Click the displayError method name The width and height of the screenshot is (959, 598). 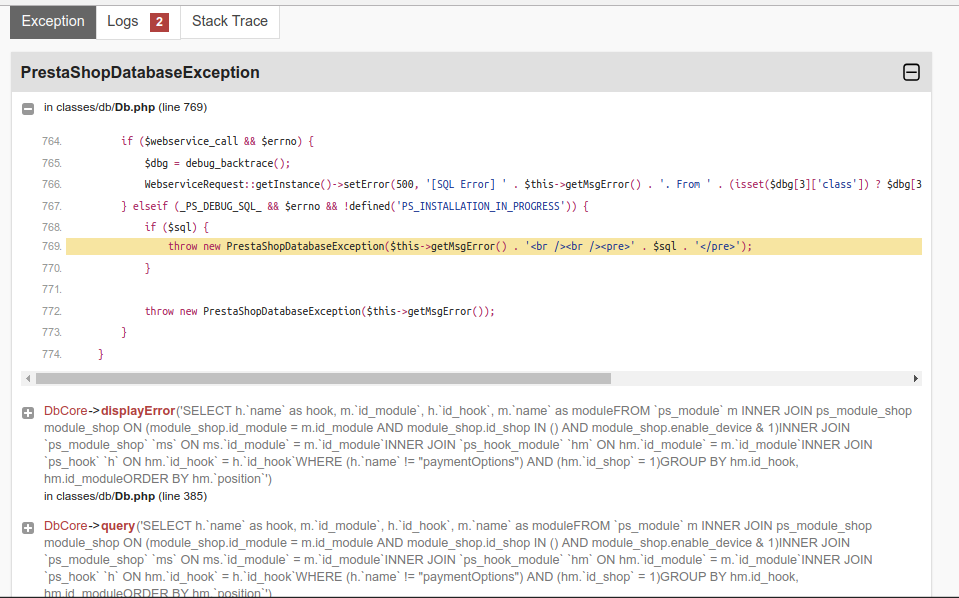click(138, 411)
